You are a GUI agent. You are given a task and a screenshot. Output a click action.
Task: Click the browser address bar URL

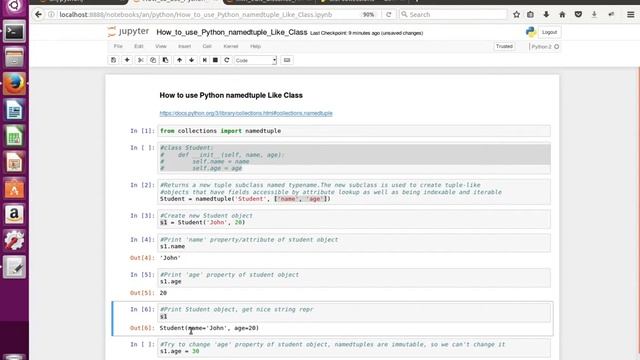coord(196,14)
